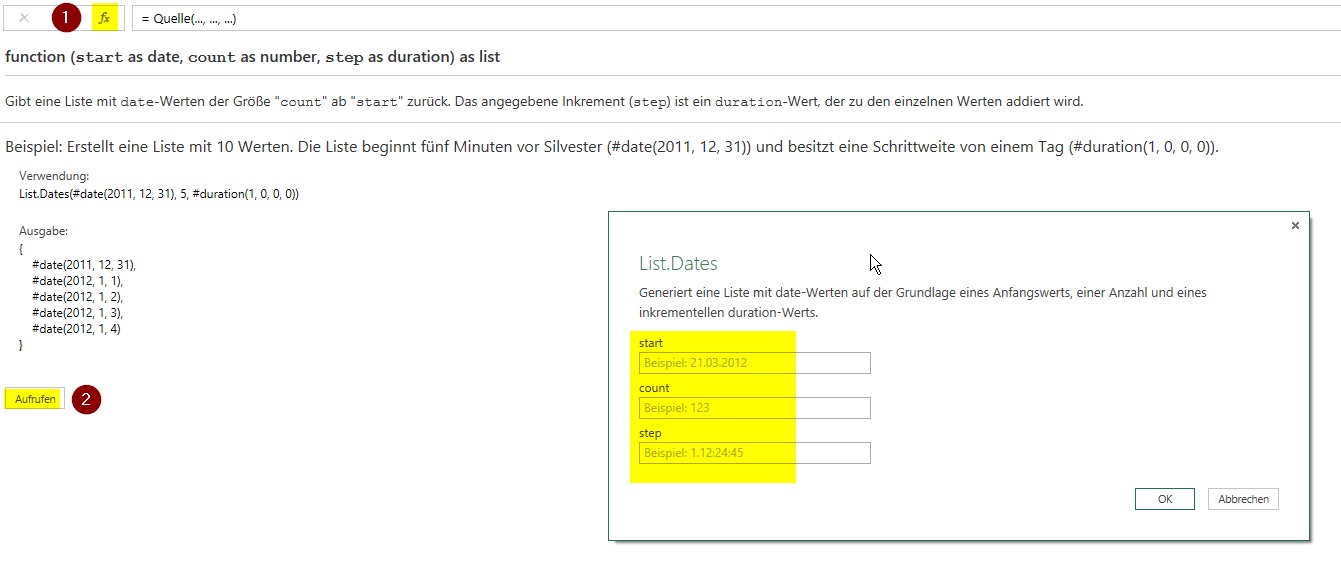1341x585 pixels.
Task: Click the step parameter label
Action: point(649,432)
